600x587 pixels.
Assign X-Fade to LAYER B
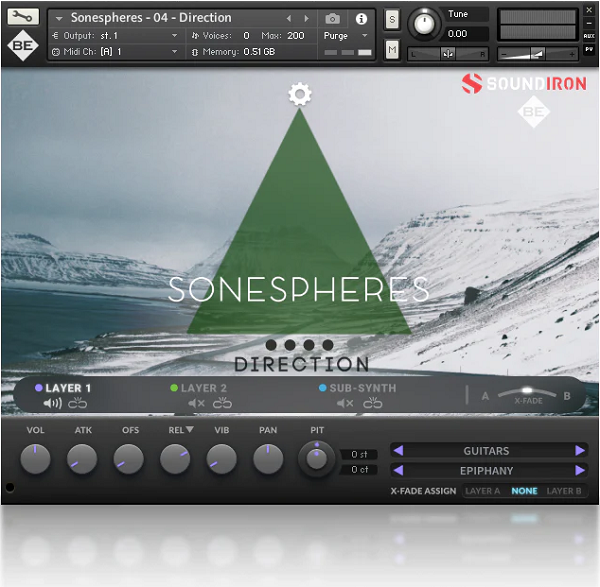tap(564, 491)
